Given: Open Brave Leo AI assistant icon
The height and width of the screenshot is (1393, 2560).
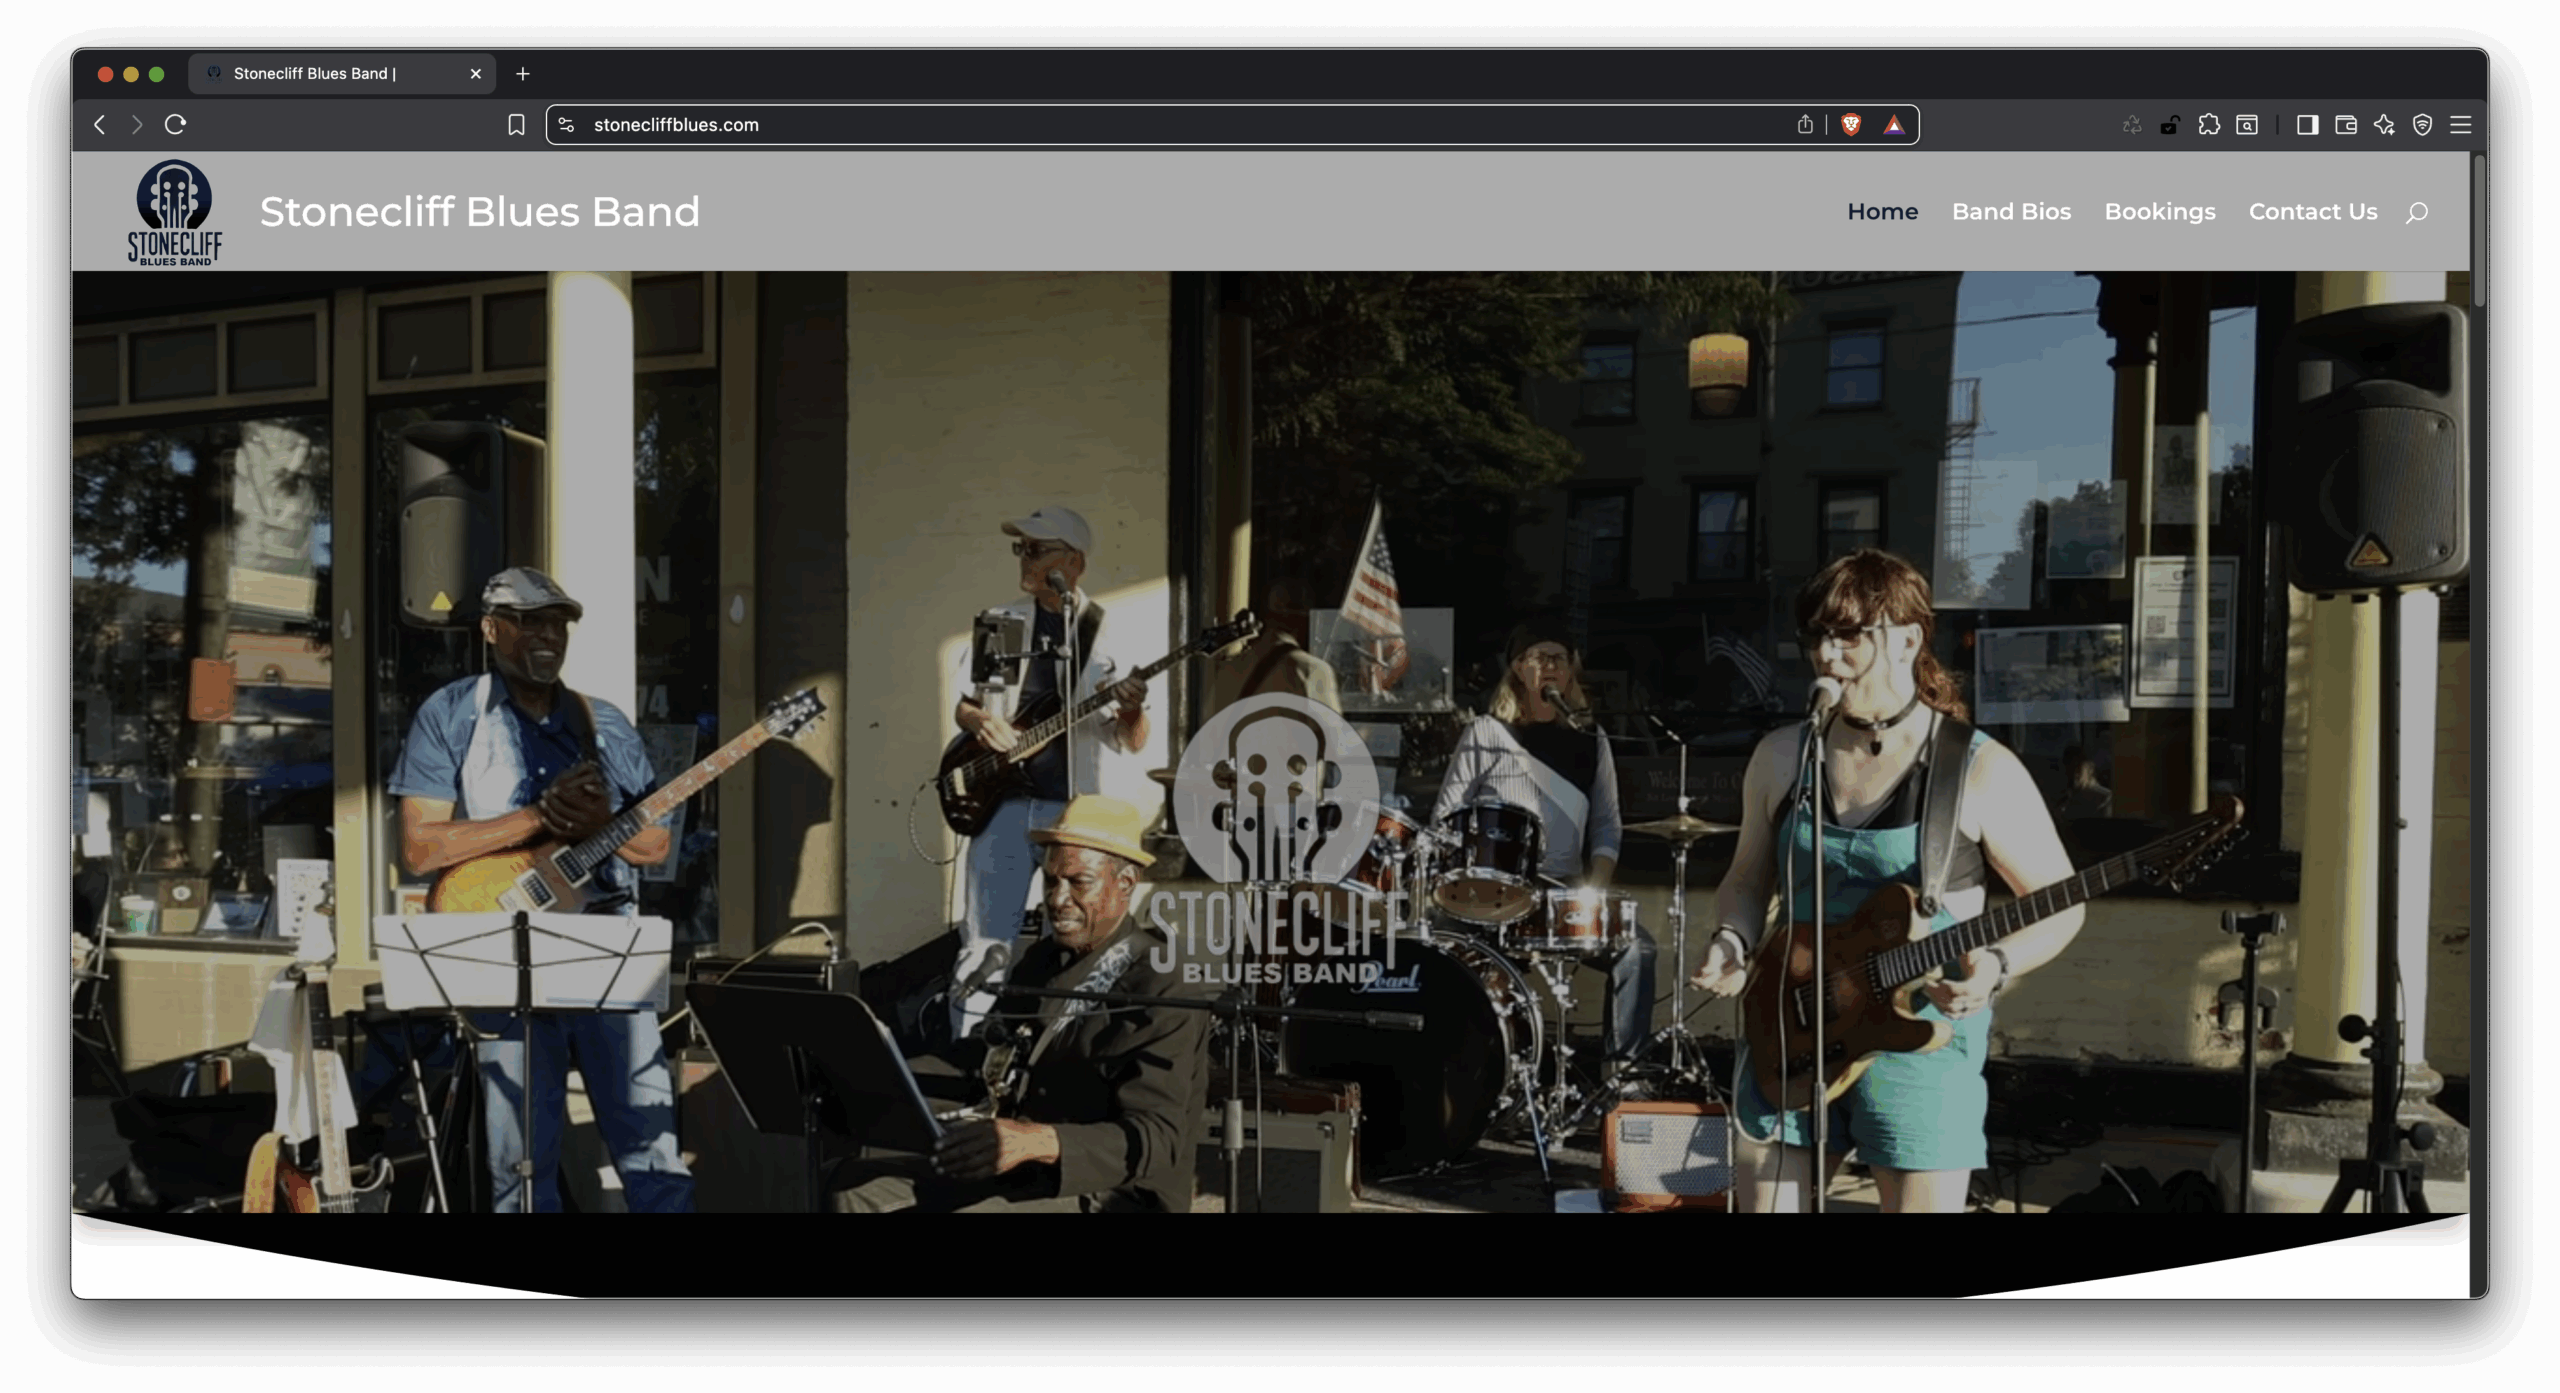Looking at the screenshot, I should pos(2385,124).
